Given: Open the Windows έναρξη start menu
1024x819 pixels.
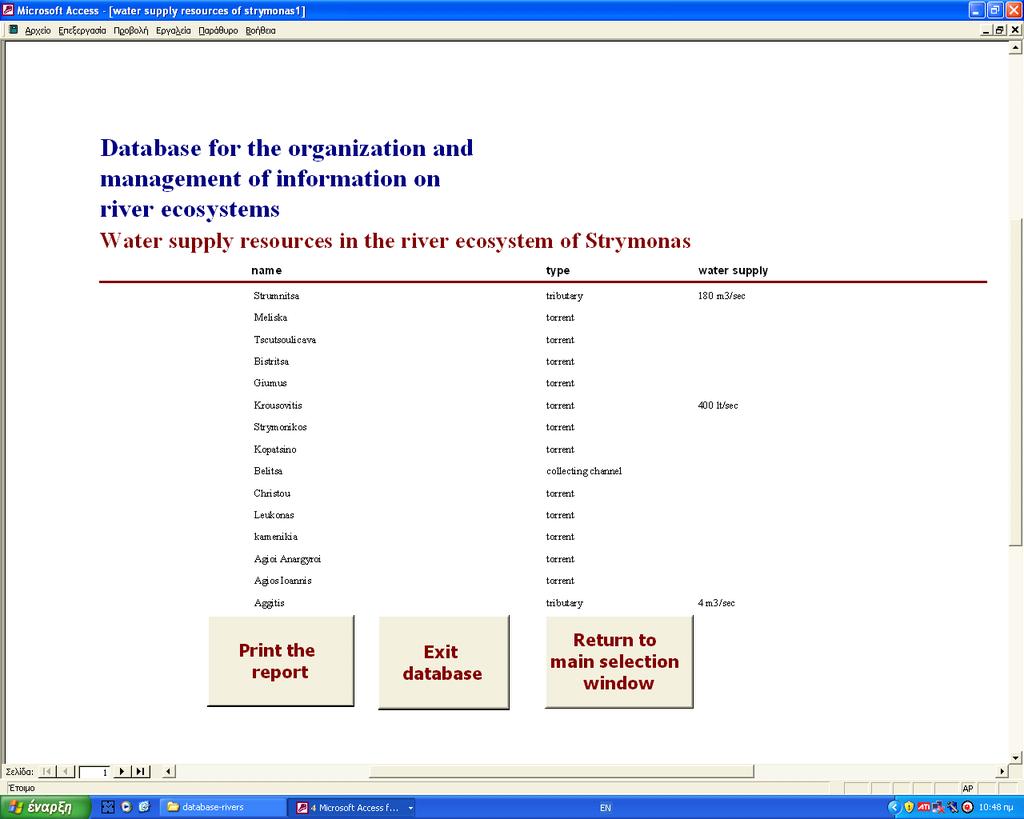Looking at the screenshot, I should click(45, 807).
